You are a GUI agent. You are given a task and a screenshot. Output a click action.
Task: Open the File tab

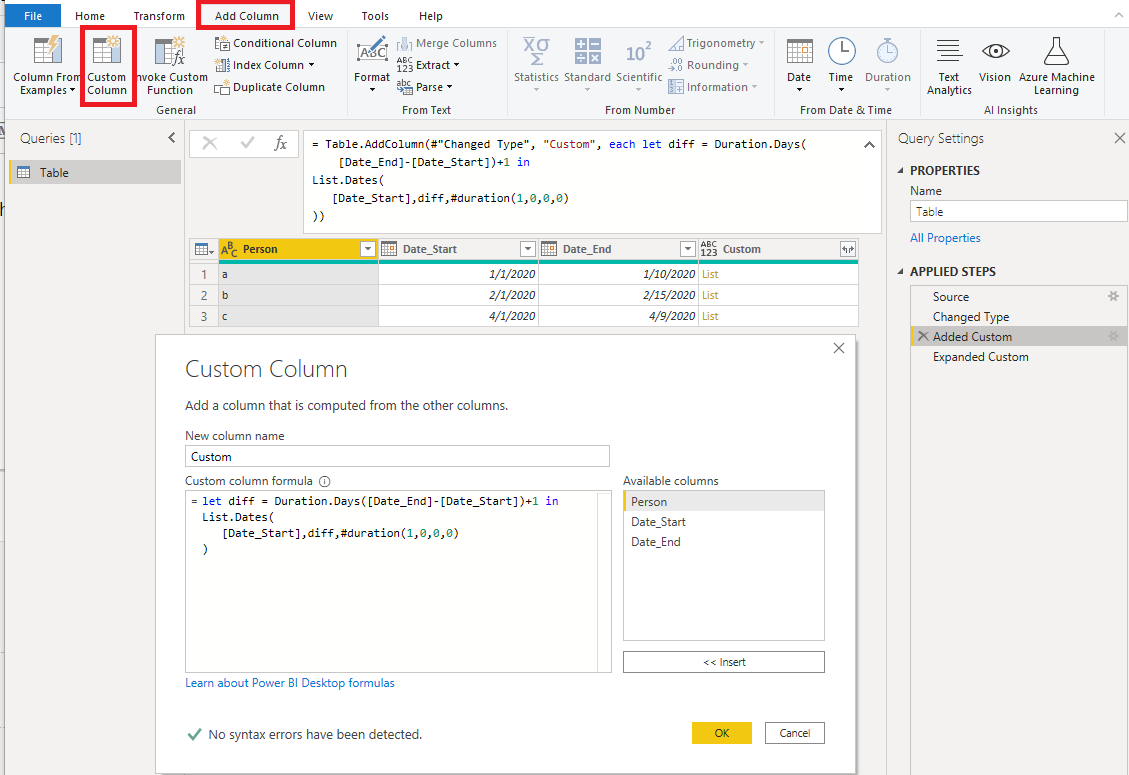33,16
